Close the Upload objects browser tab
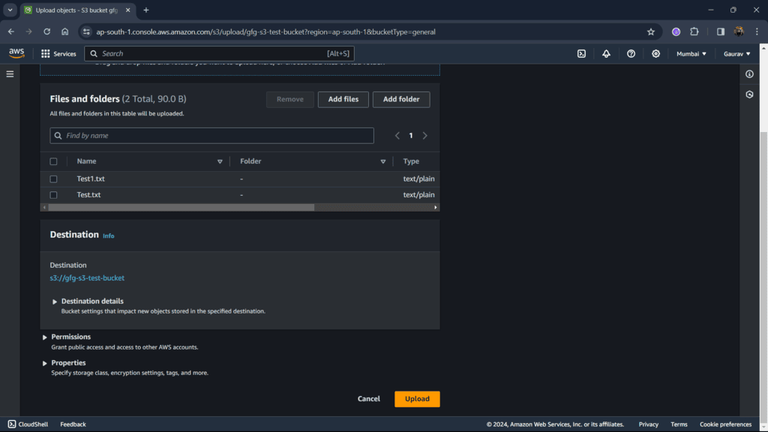Image resolution: width=768 pixels, height=432 pixels. point(128,10)
